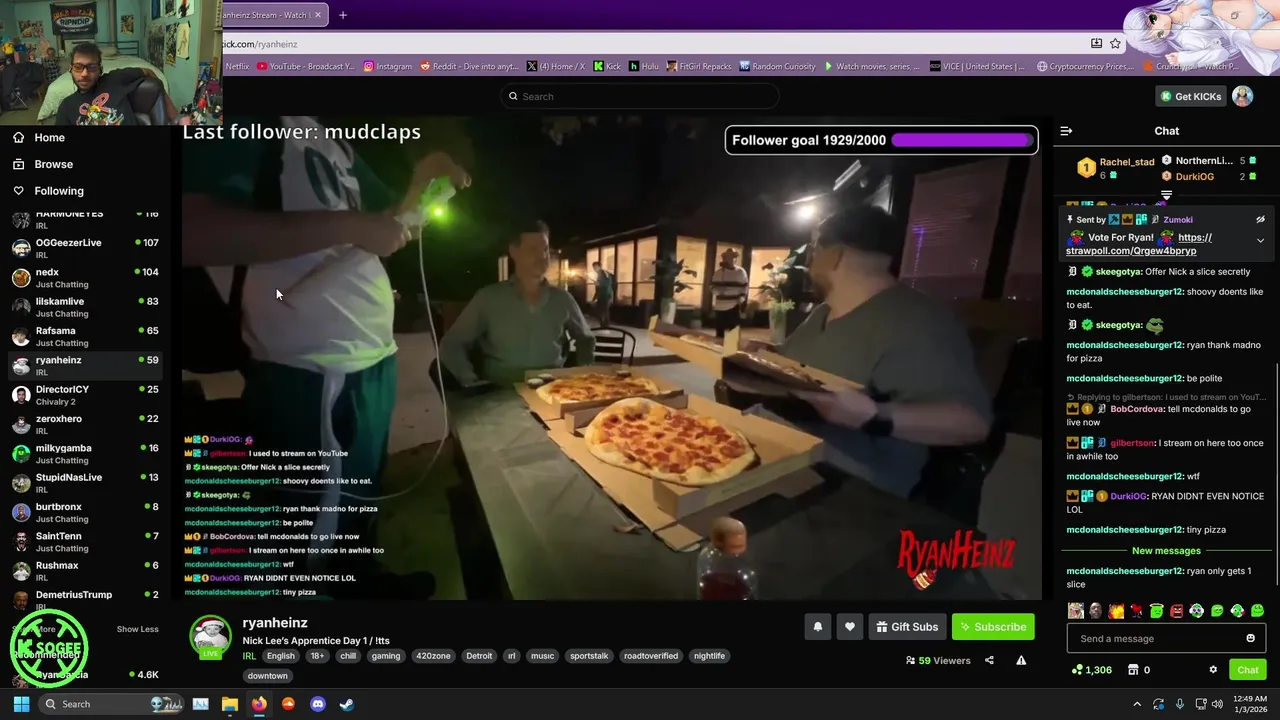This screenshot has height=720, width=1280.
Task: Open zeroxhero channel in sidebar
Action: [x=85, y=424]
